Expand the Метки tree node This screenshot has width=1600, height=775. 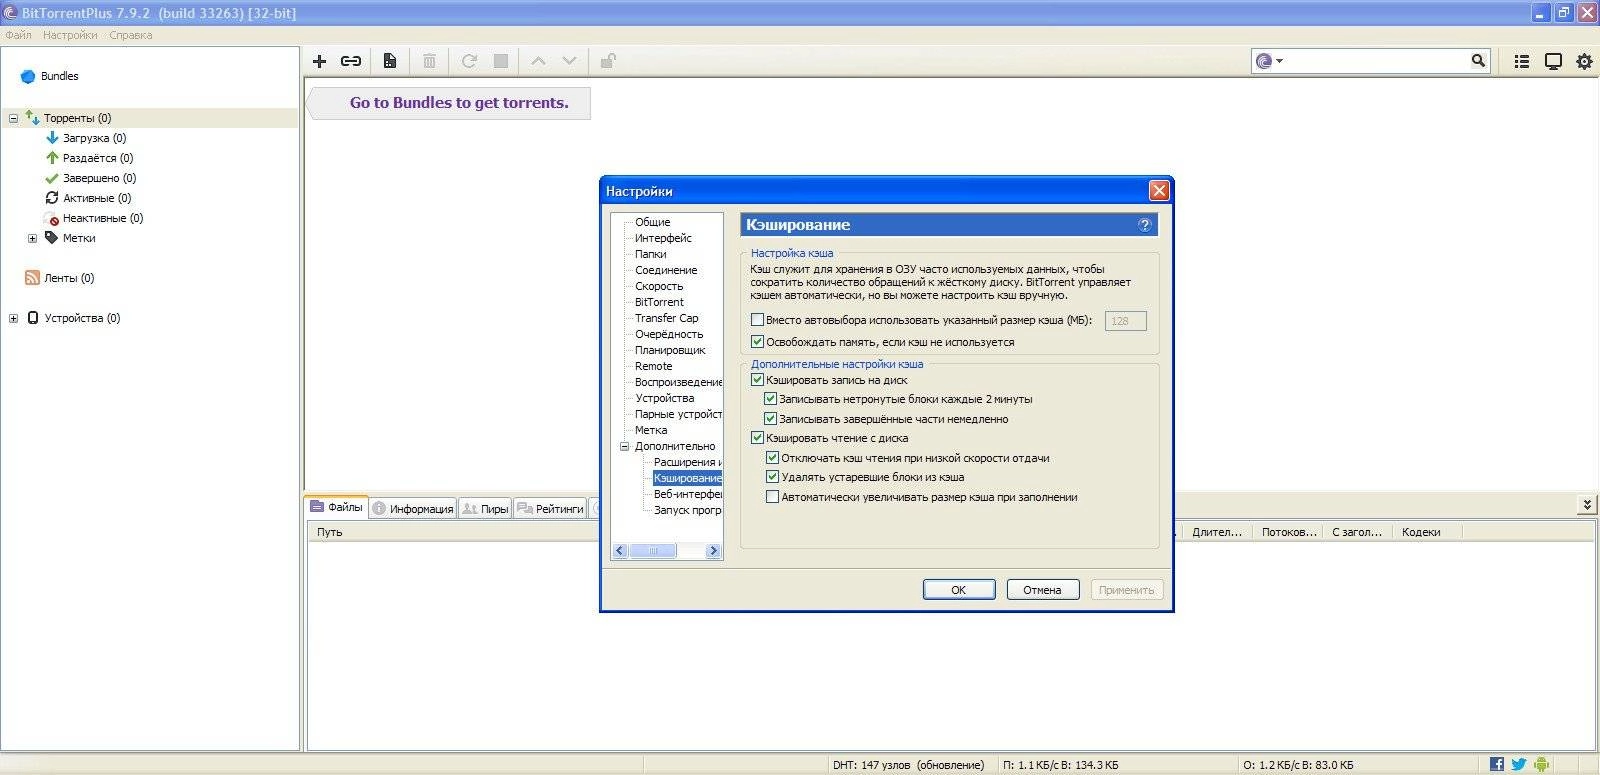pyautogui.click(x=32, y=238)
